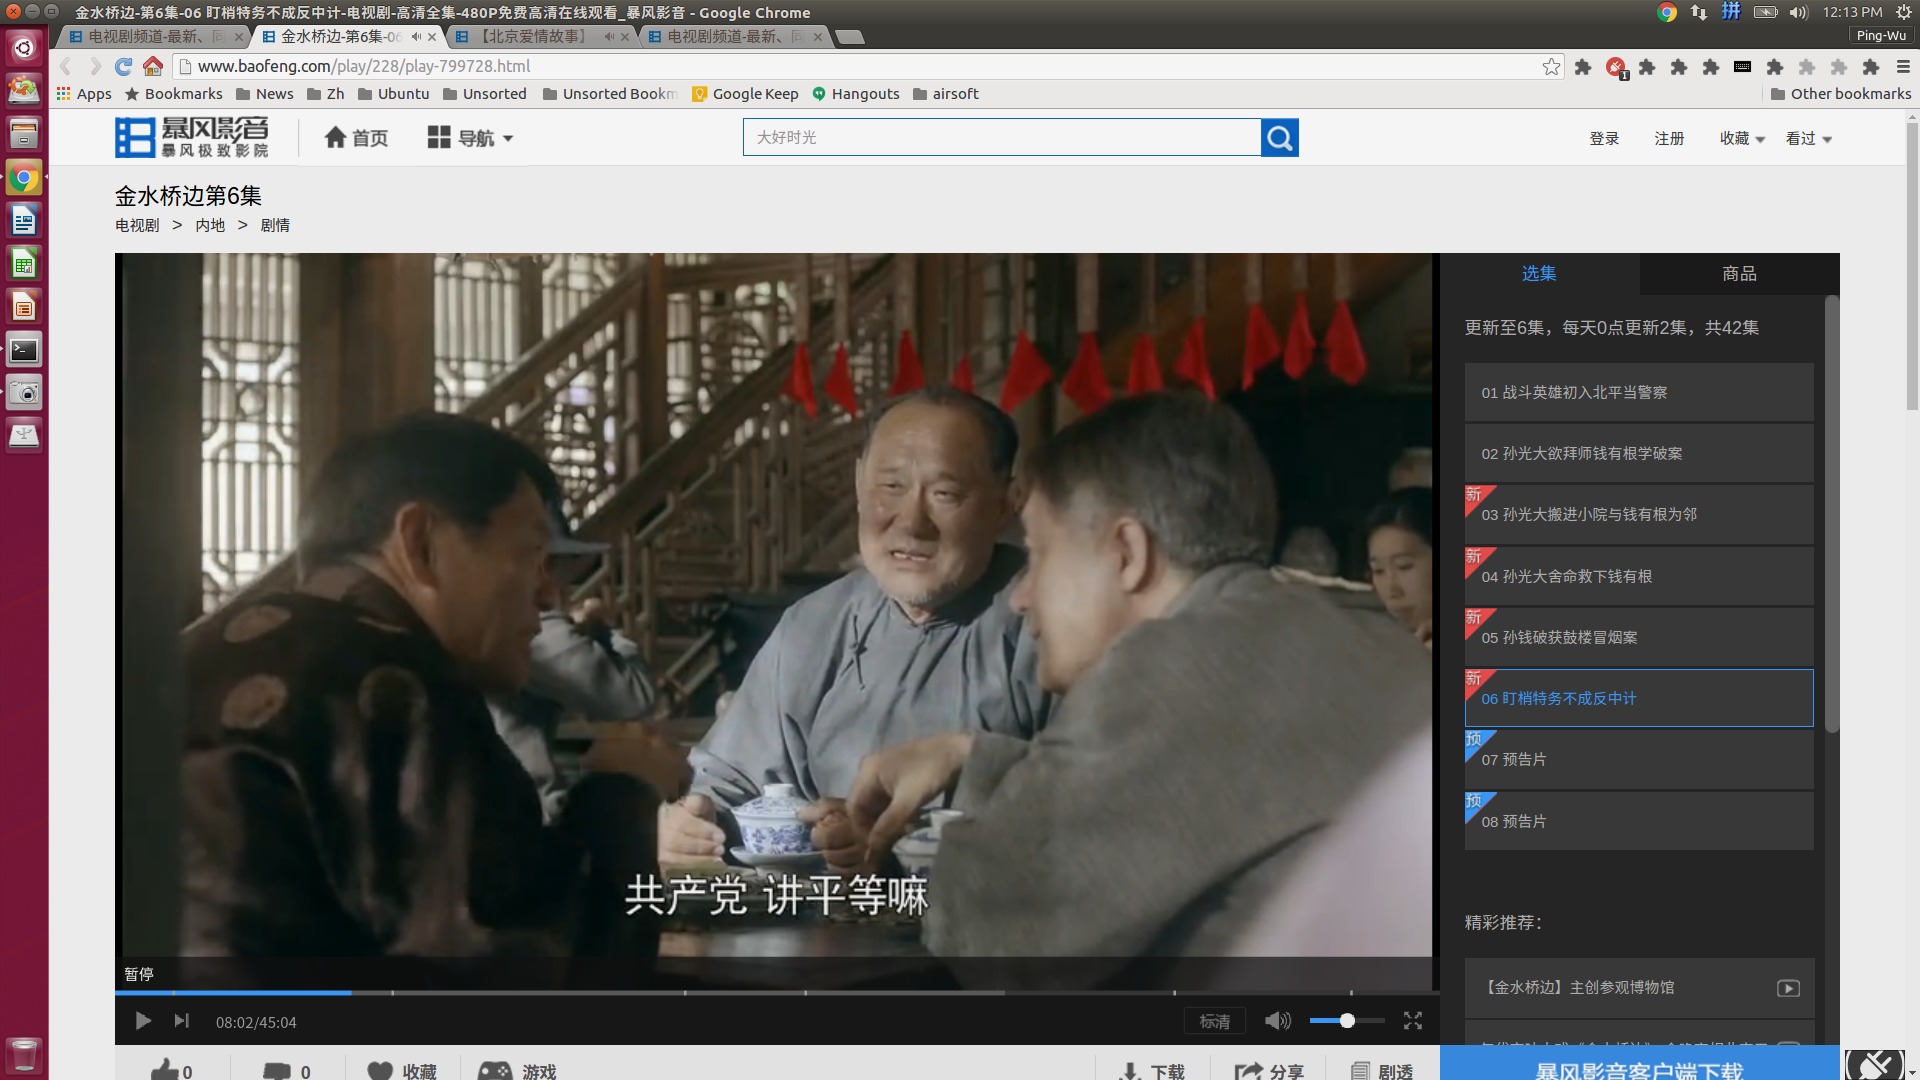
Task: Open the system volume indicator
Action: 1798,12
